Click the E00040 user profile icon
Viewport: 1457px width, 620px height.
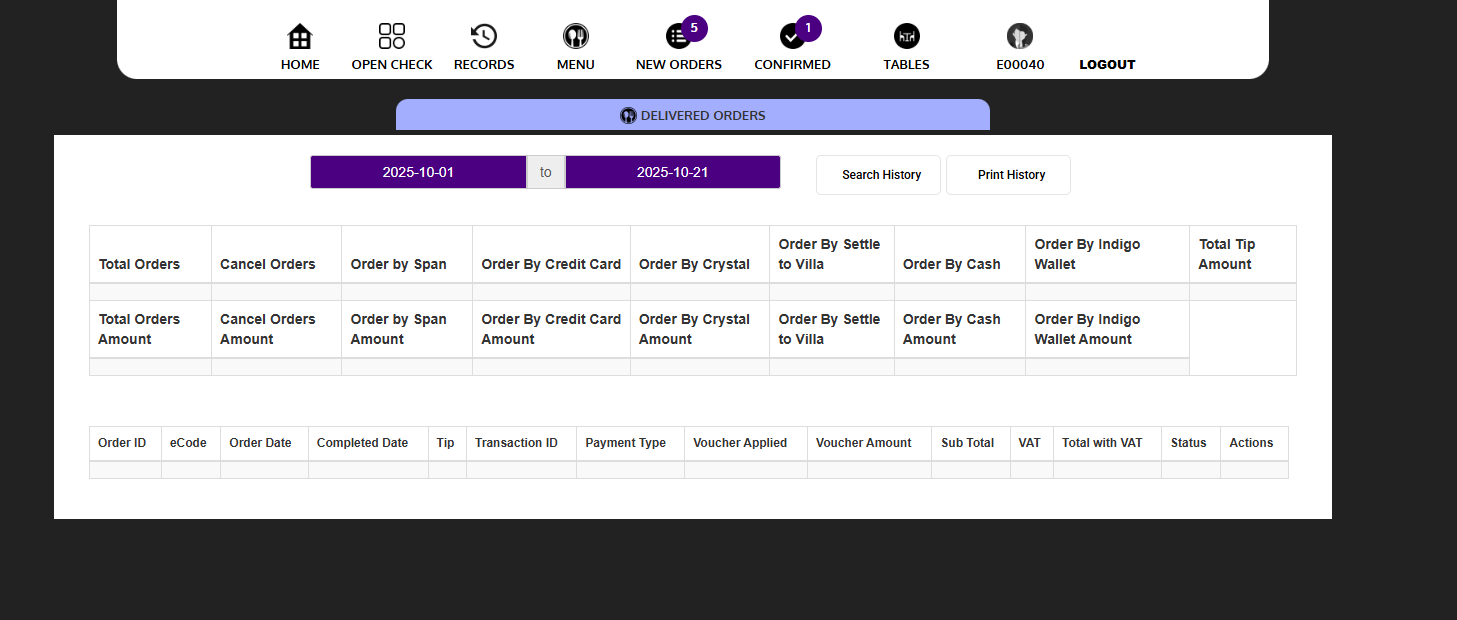pyautogui.click(x=1020, y=37)
